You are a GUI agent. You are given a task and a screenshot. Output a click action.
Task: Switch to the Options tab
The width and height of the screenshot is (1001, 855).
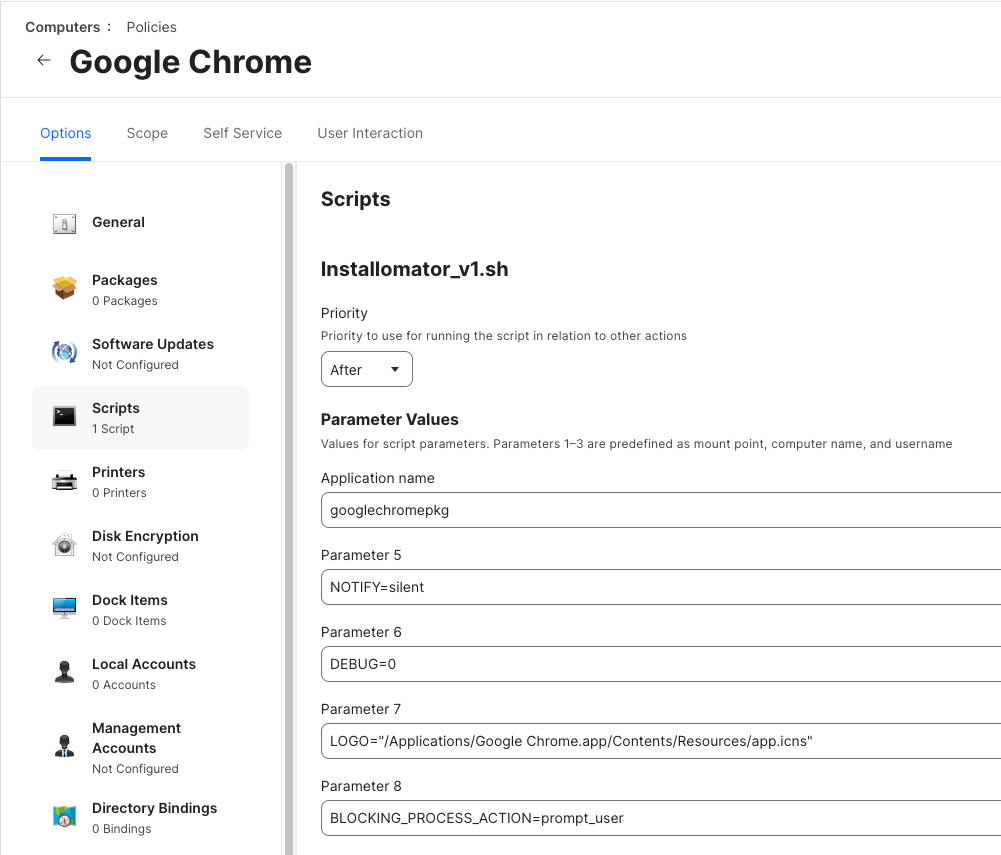point(65,133)
